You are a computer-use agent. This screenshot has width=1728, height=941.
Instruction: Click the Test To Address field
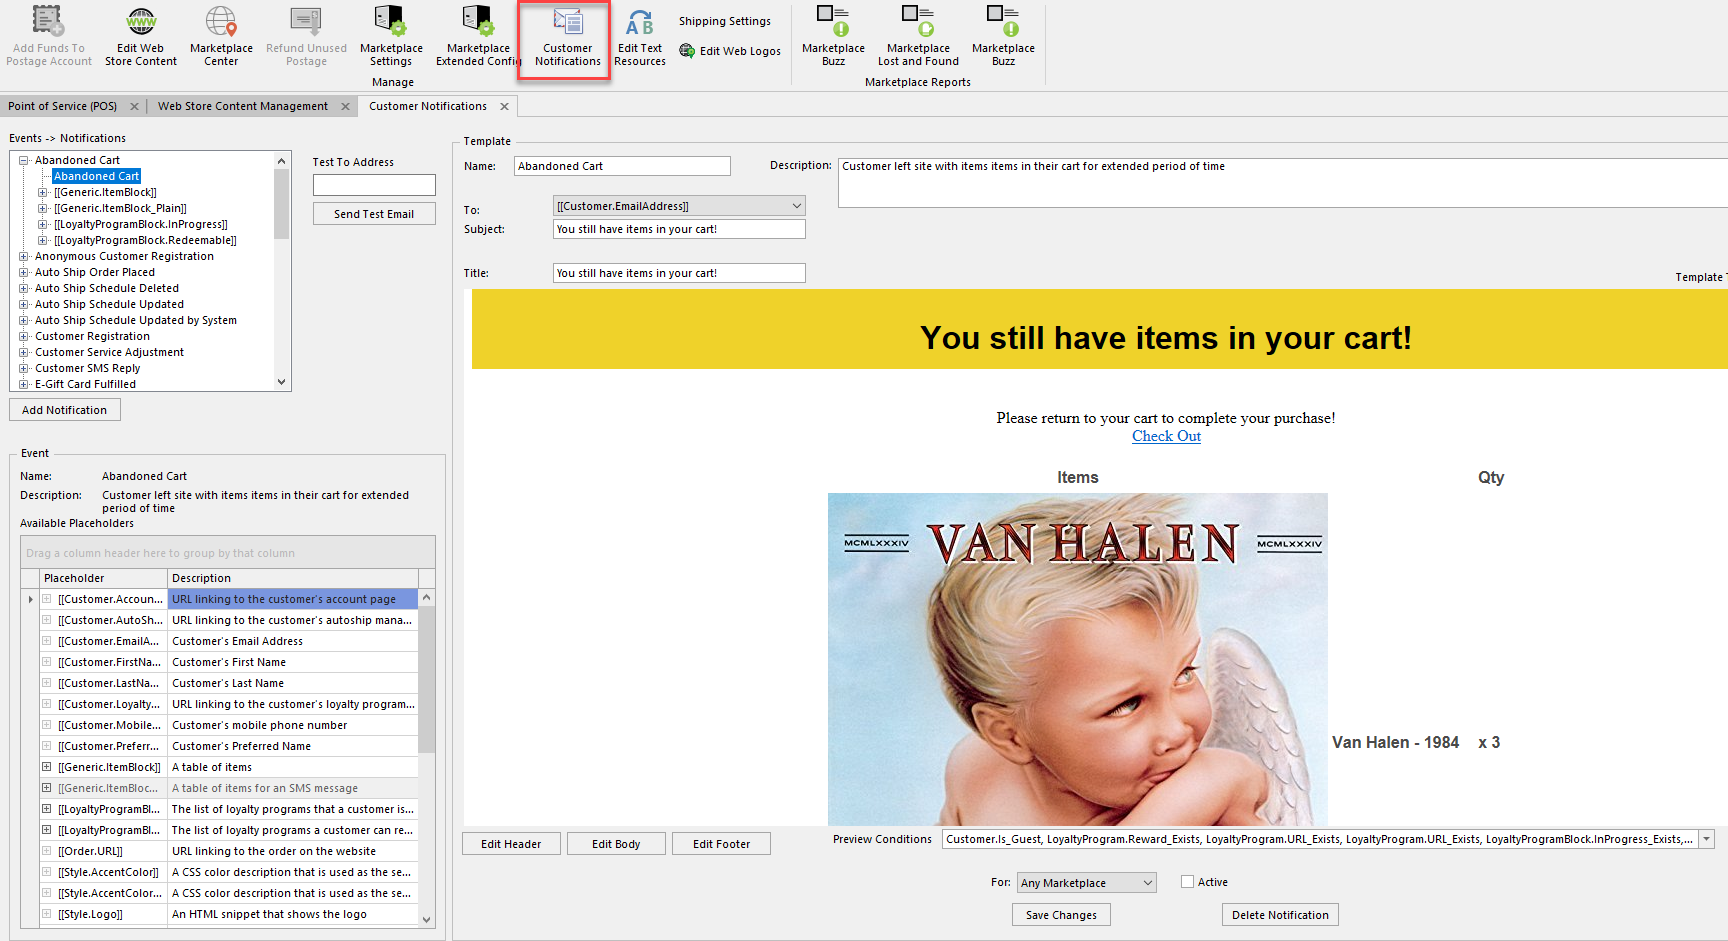click(x=374, y=185)
